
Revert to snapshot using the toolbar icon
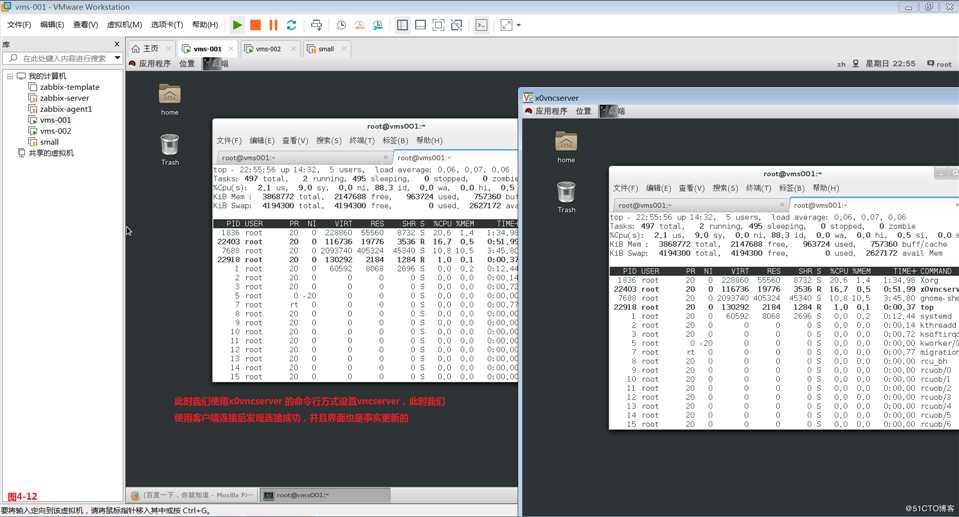coord(360,25)
